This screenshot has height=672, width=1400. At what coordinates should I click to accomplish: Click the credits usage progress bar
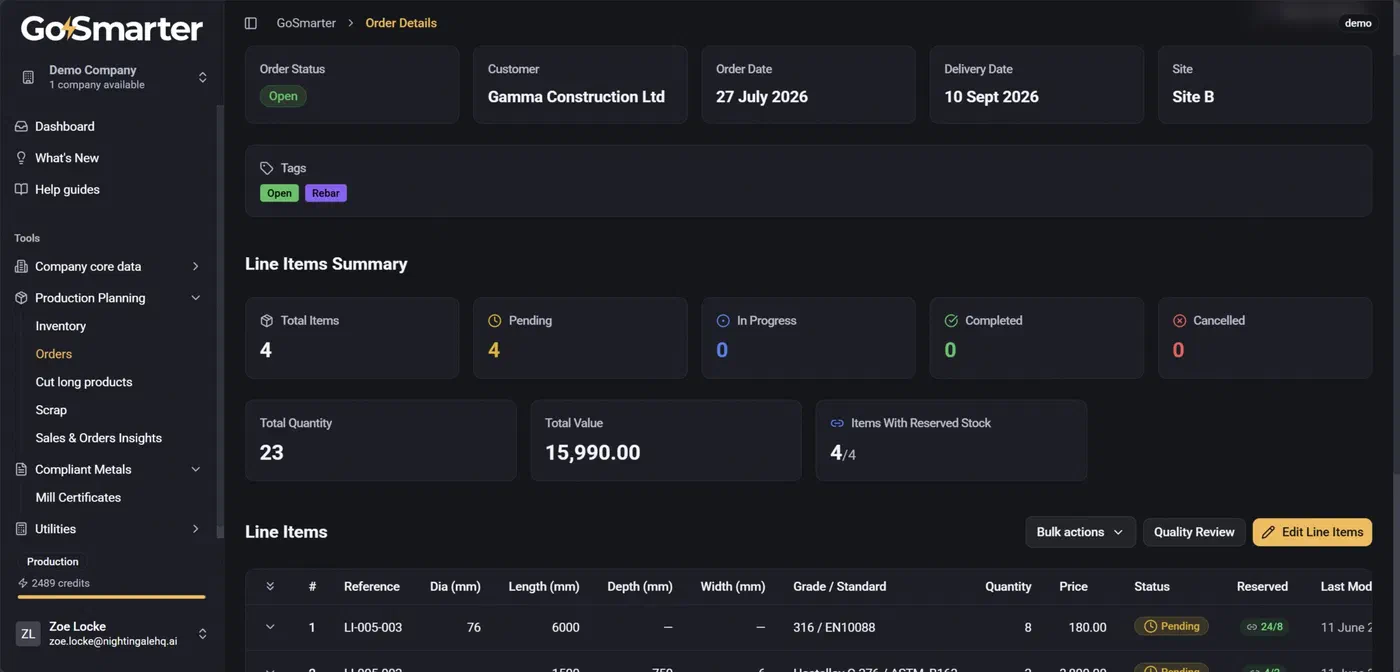click(112, 597)
